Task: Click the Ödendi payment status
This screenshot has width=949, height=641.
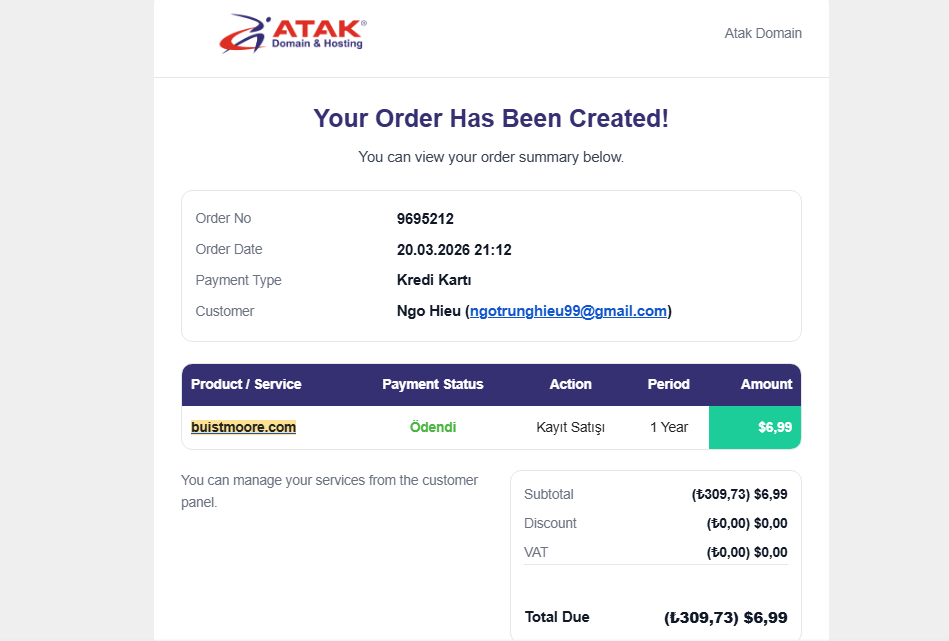Action: coord(433,427)
